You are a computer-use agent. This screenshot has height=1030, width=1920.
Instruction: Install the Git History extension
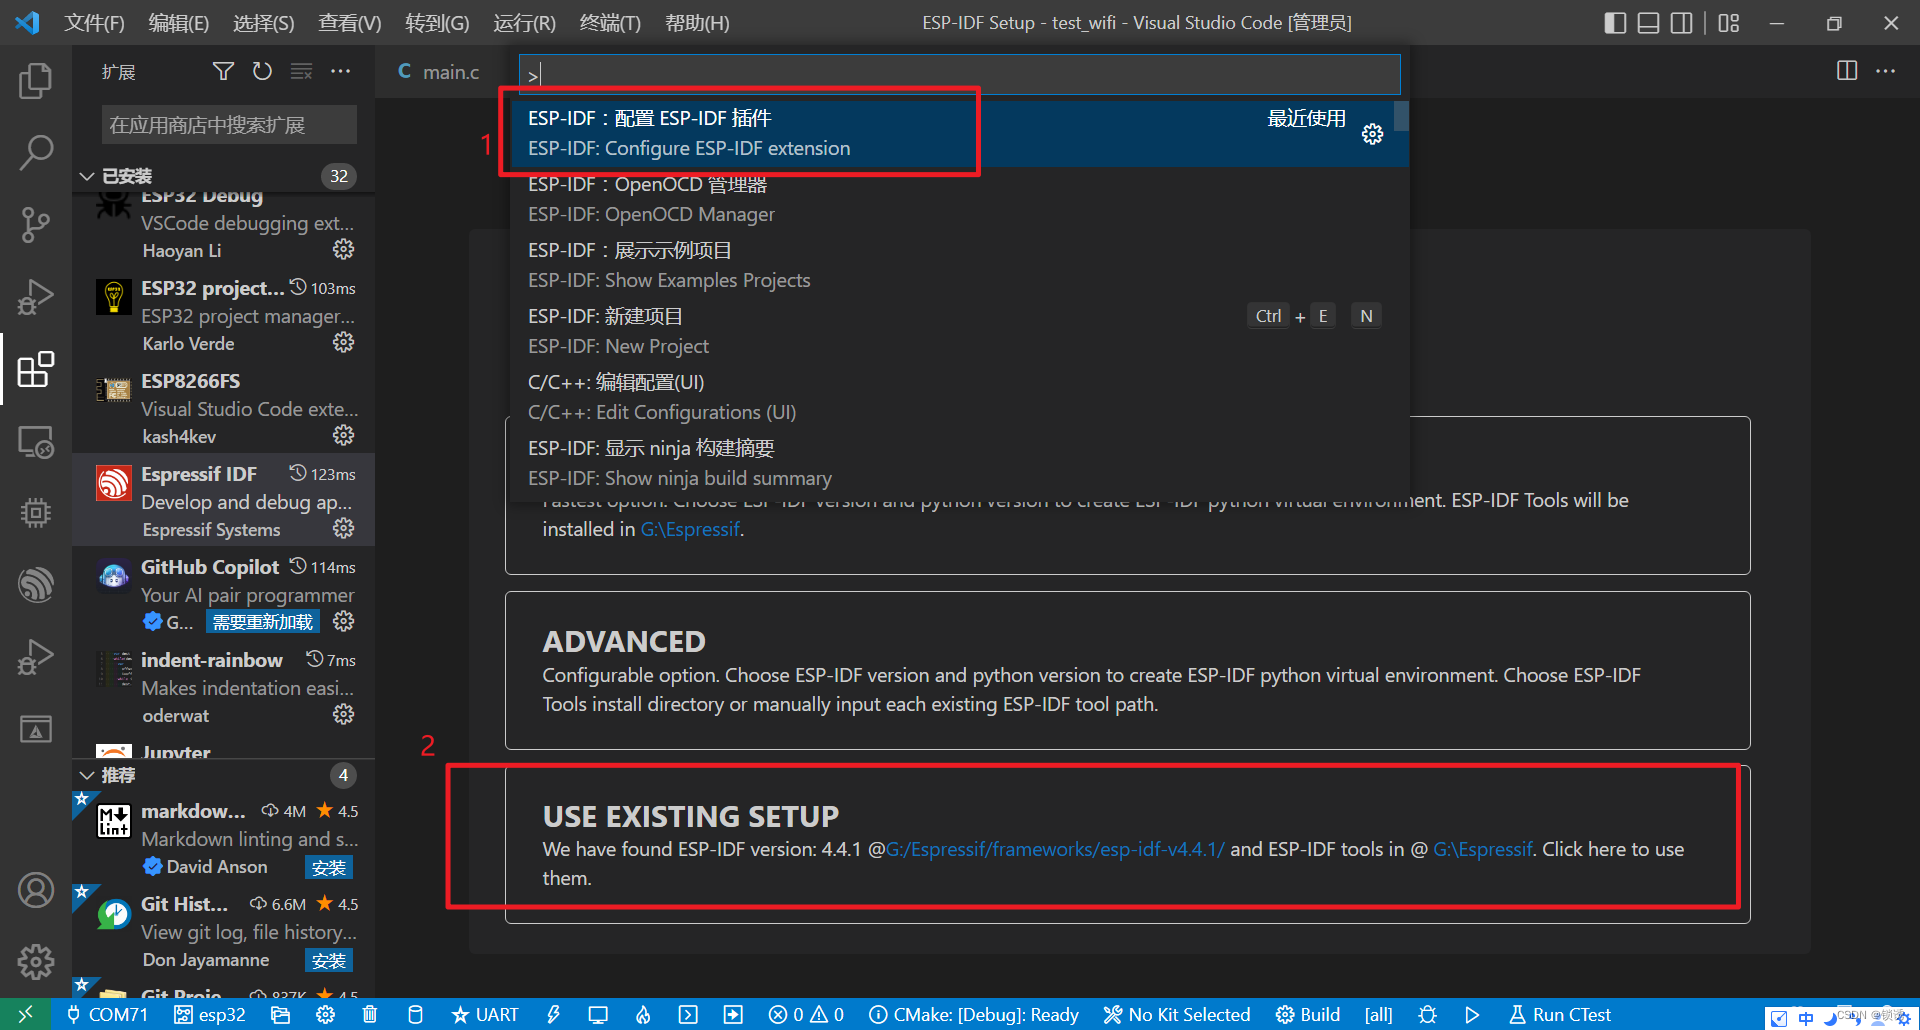point(328,960)
